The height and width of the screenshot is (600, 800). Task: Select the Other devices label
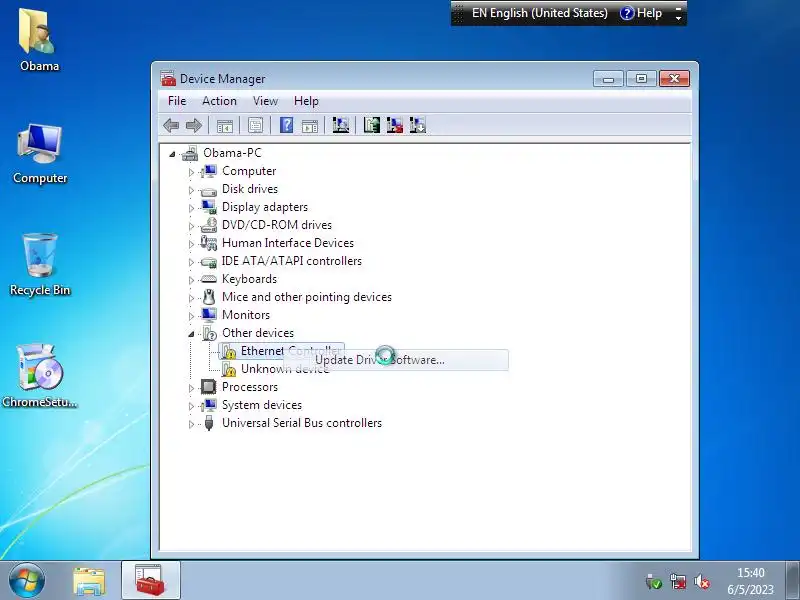258,333
